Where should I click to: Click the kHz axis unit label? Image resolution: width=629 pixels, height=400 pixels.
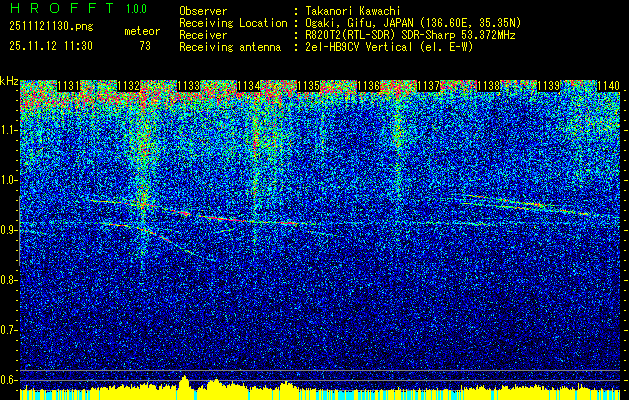9,82
